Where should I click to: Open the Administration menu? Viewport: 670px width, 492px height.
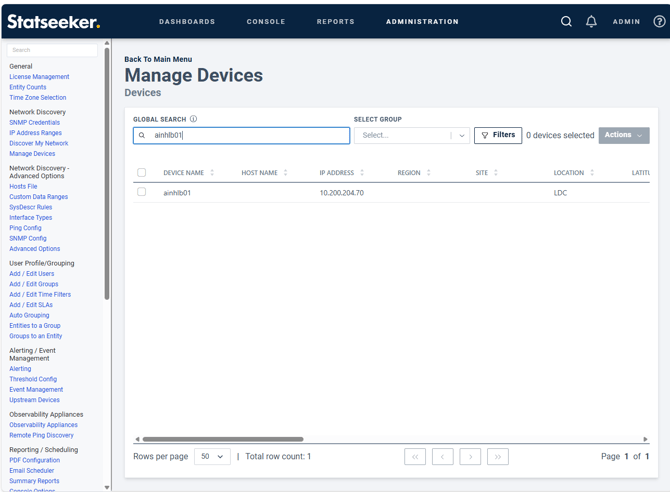[x=422, y=21]
